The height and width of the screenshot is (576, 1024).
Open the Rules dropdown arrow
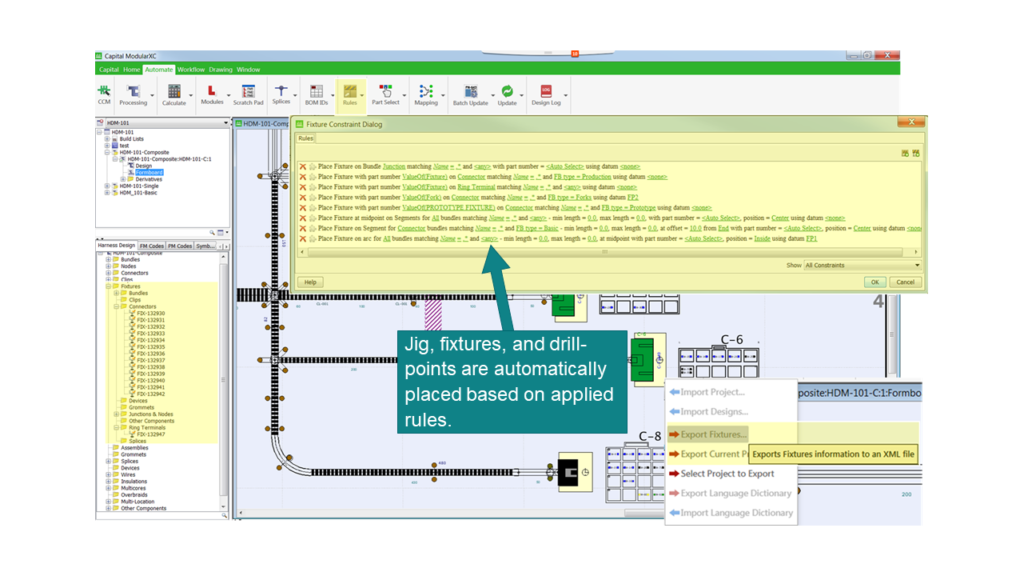tap(362, 96)
